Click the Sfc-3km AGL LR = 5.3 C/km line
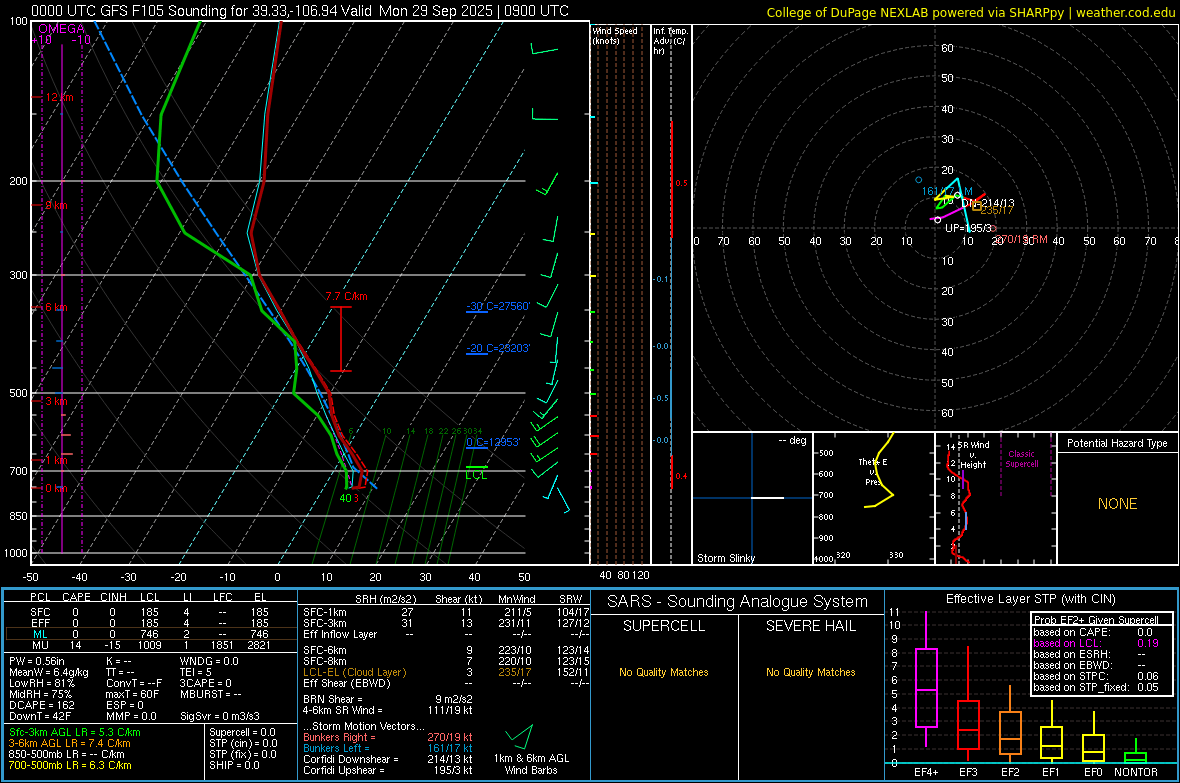1180x783 pixels. tap(75, 733)
